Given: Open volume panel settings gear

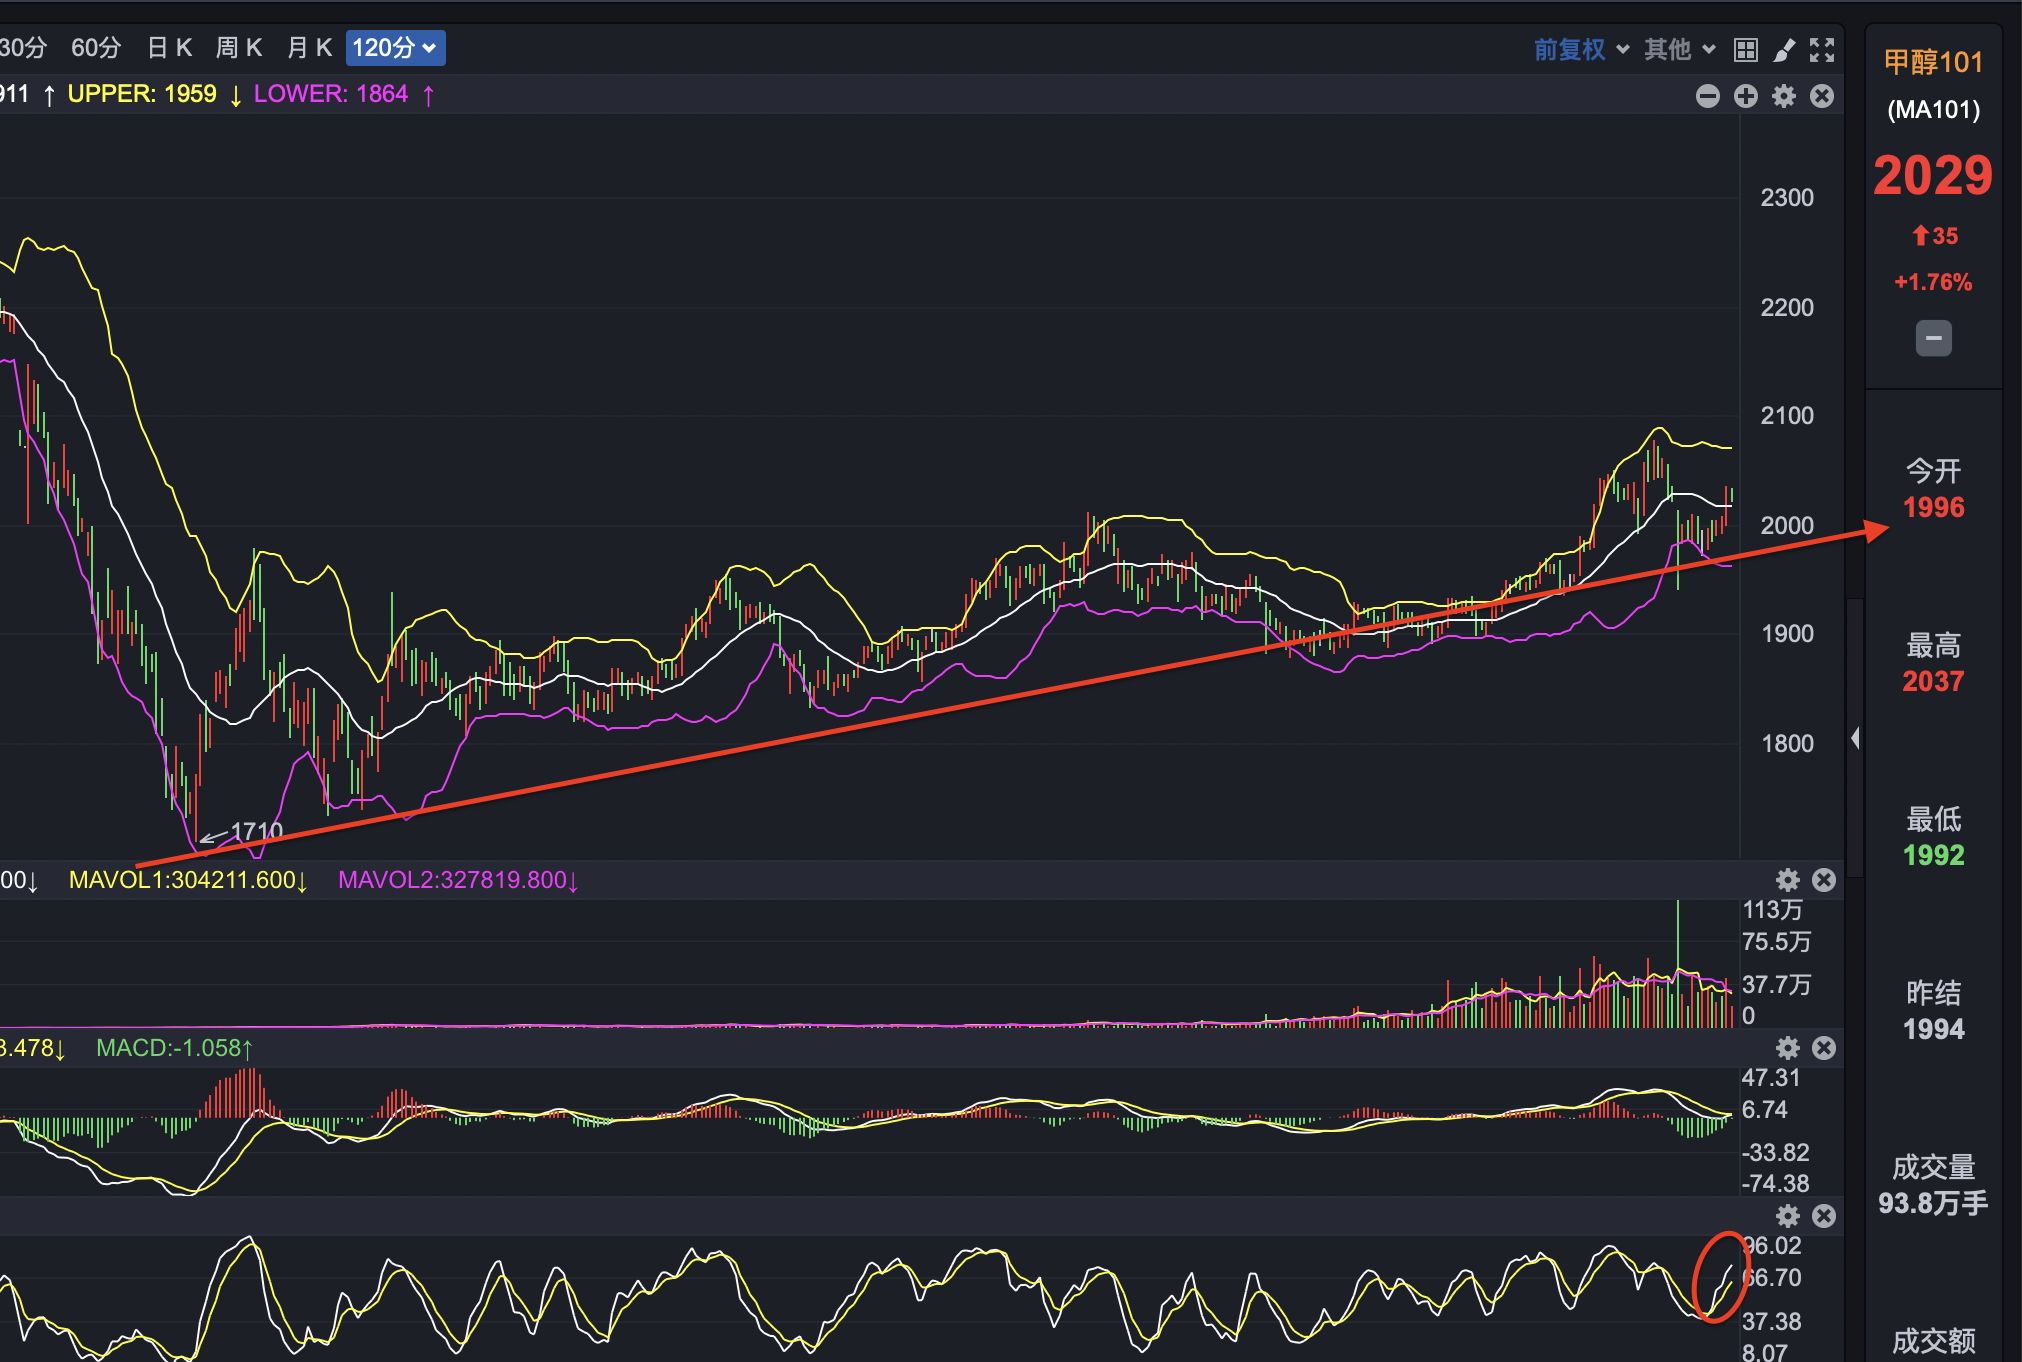Looking at the screenshot, I should [x=1788, y=880].
